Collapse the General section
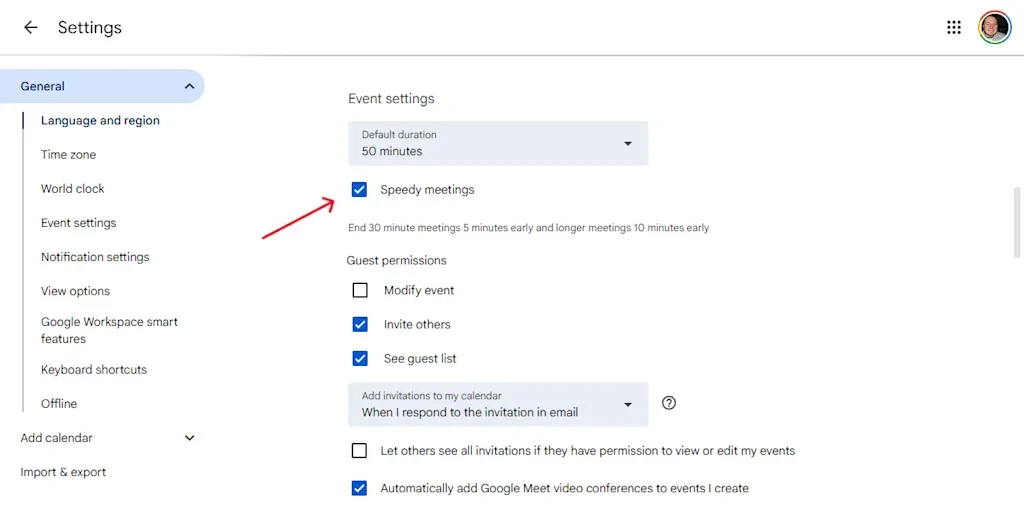The image size is (1024, 512). coord(189,87)
